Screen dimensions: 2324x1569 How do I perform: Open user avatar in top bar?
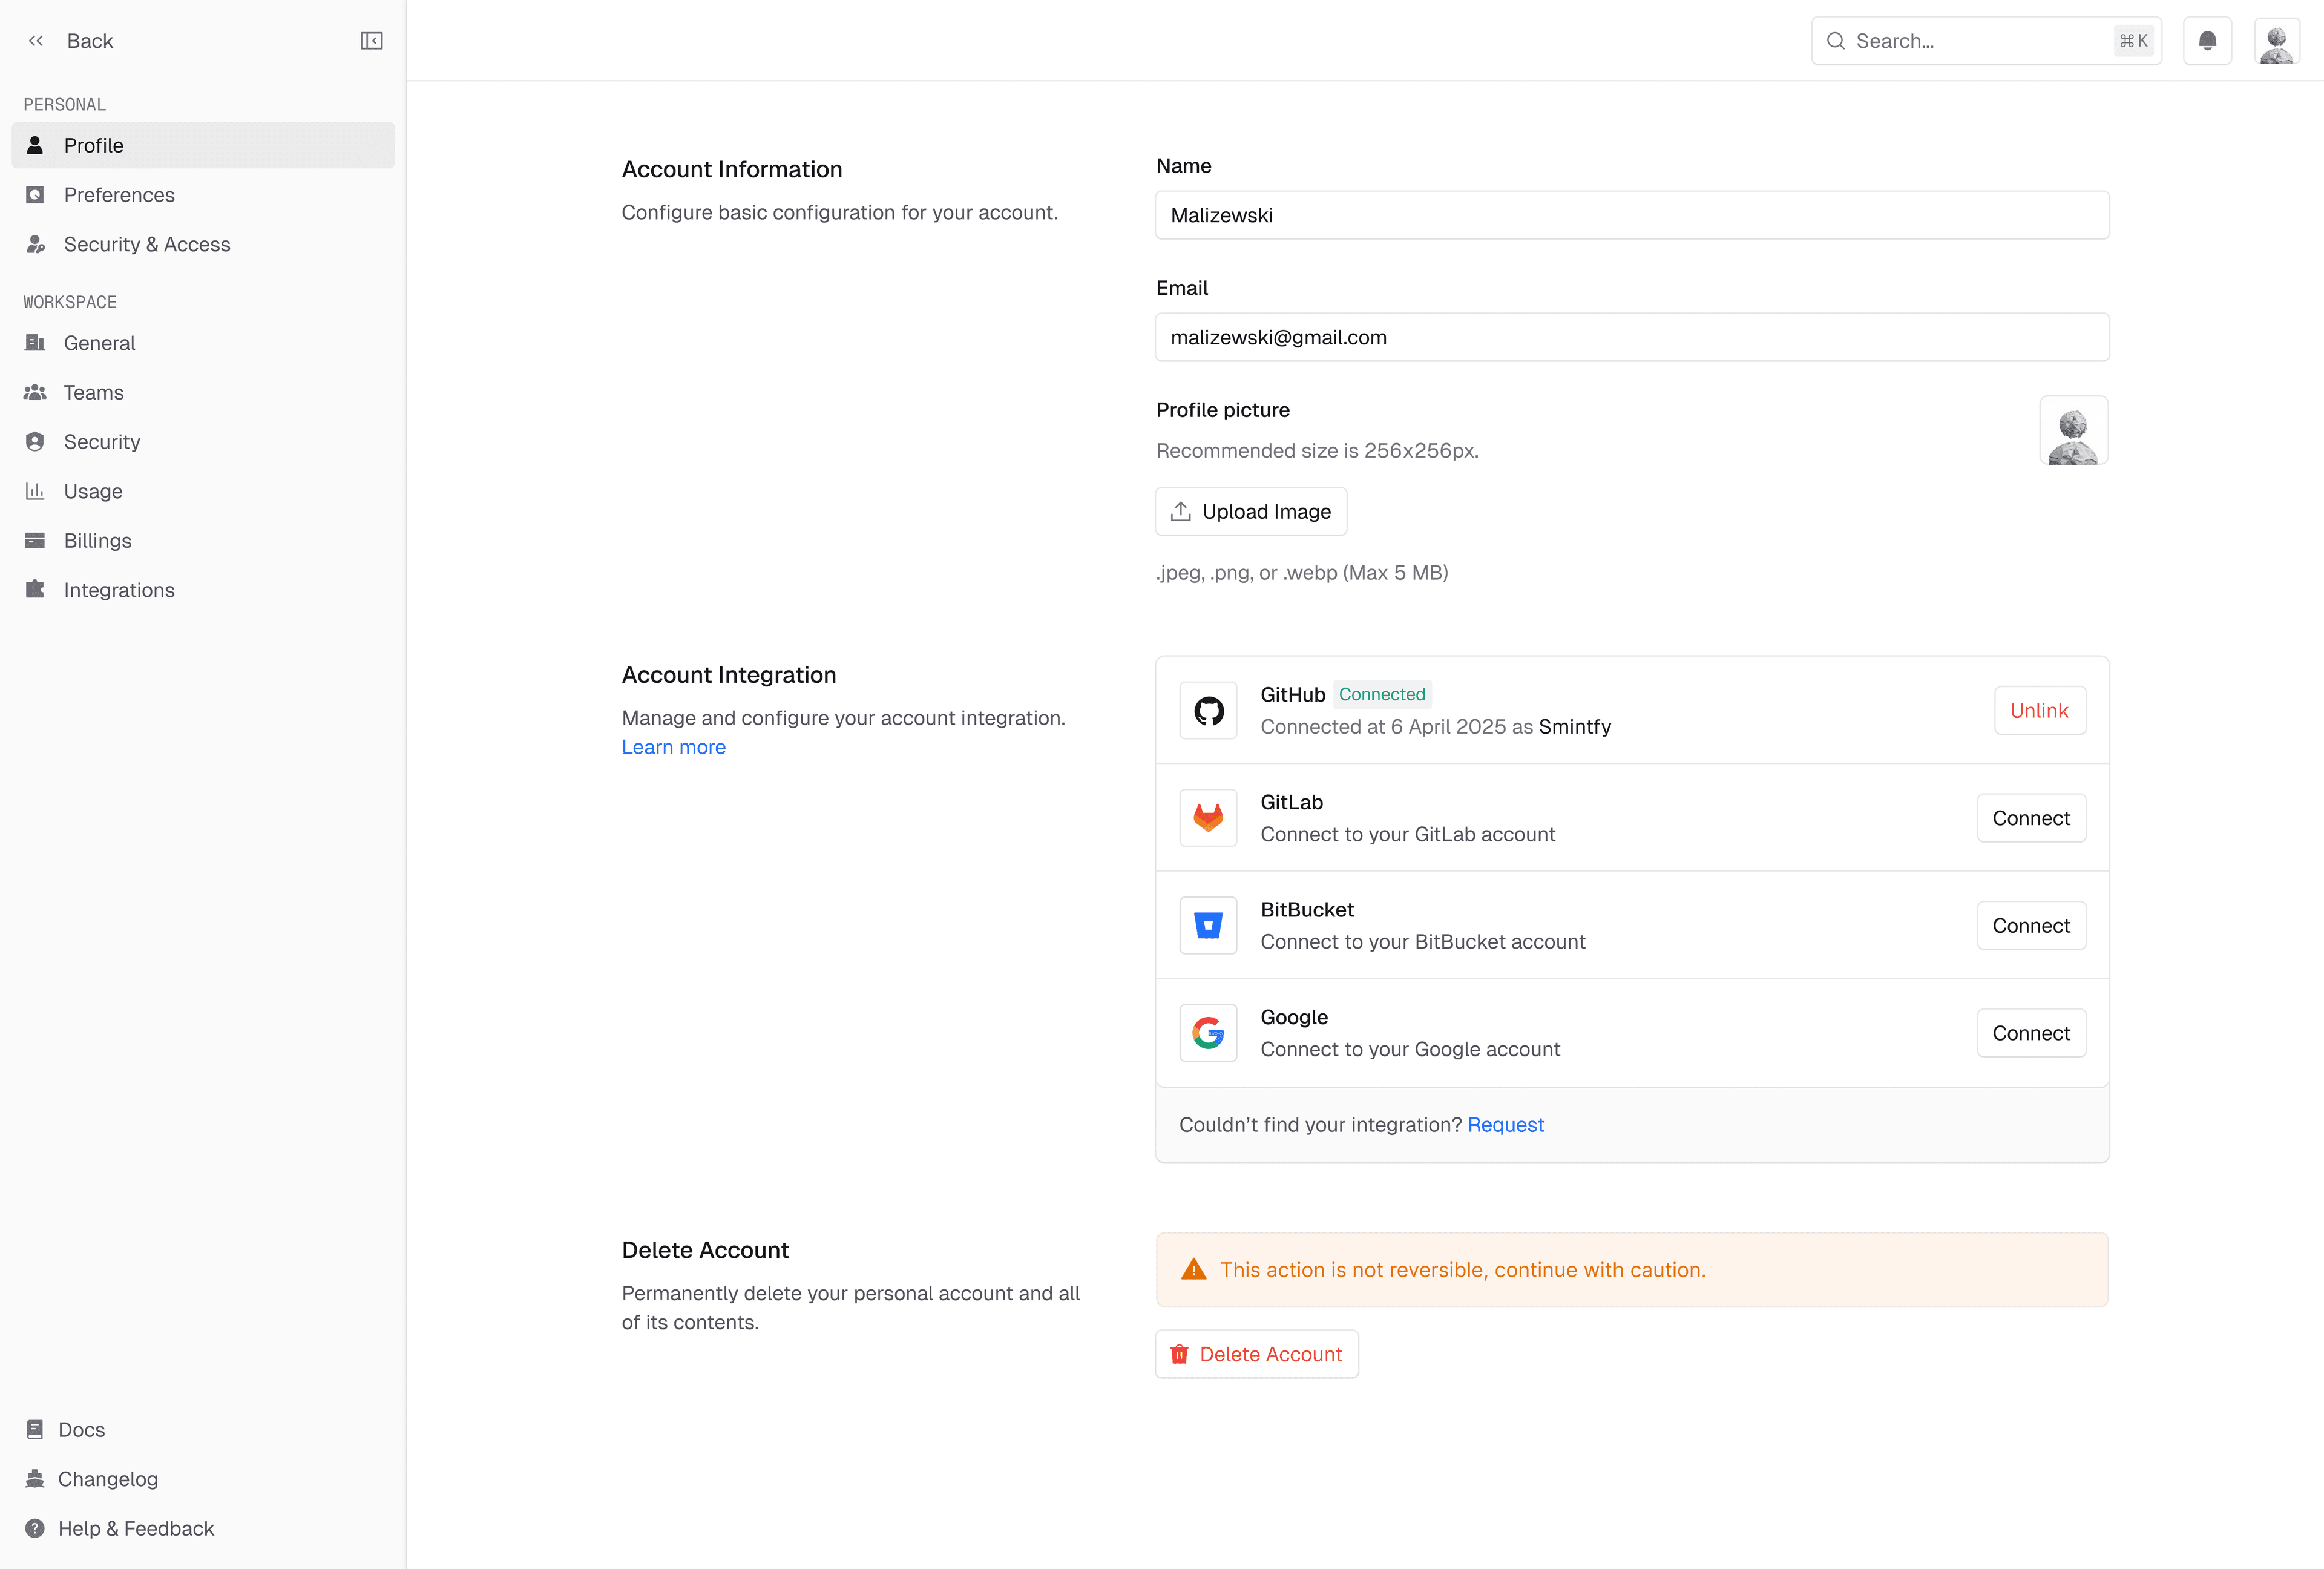tap(2277, 41)
